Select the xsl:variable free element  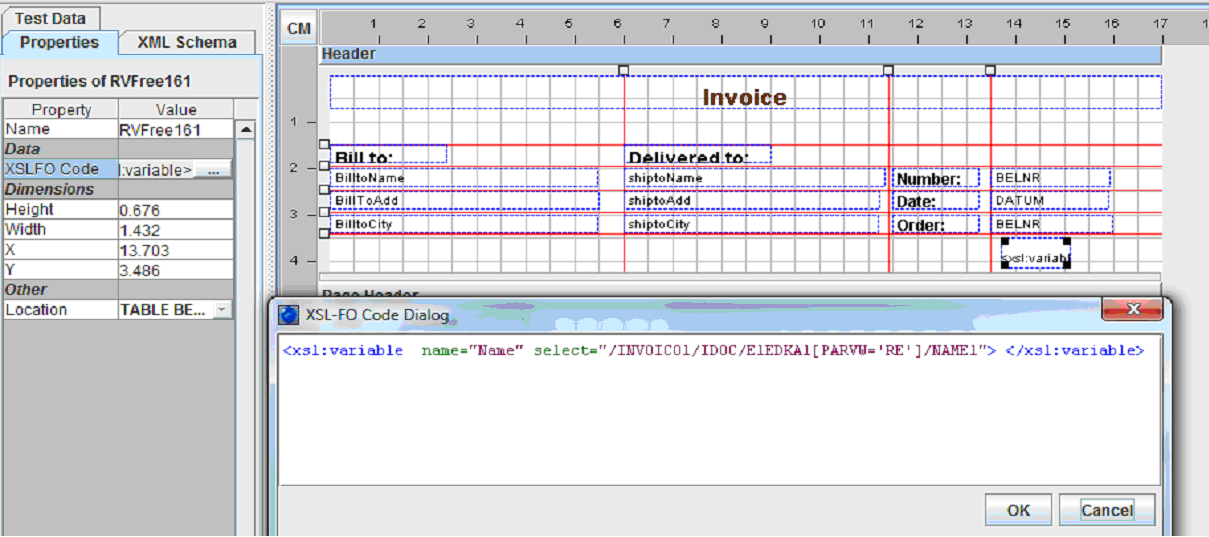tap(1036, 254)
